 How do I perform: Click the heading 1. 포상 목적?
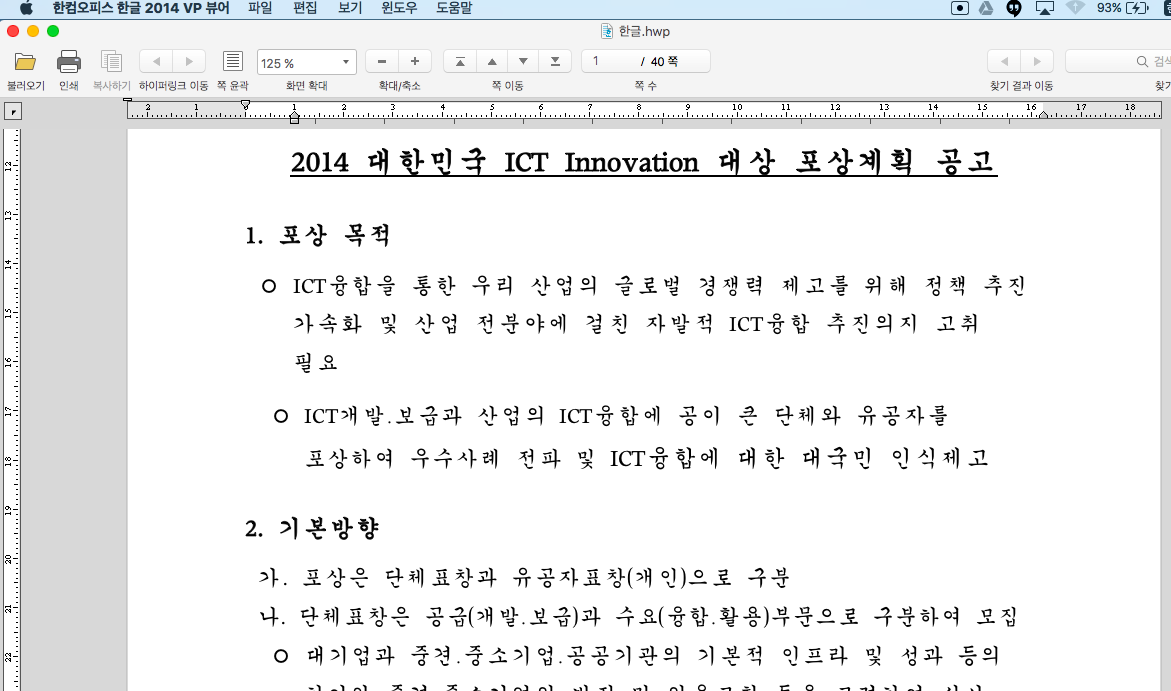317,235
